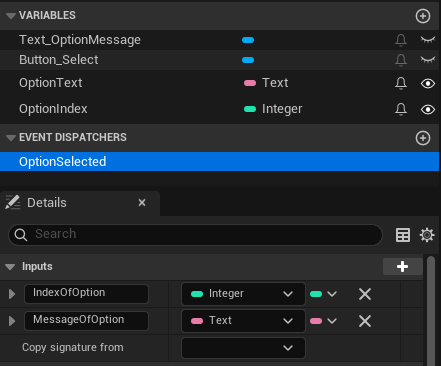The image size is (441, 366).
Task: Collapse the Variables section
Action: click(x=11, y=16)
